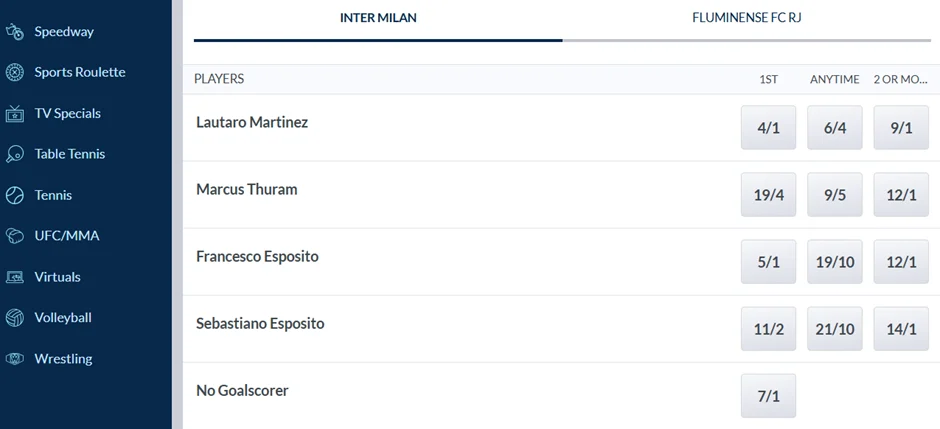This screenshot has height=429, width=940.
Task: Open the Sports Roulette wheel icon
Action: click(x=15, y=73)
